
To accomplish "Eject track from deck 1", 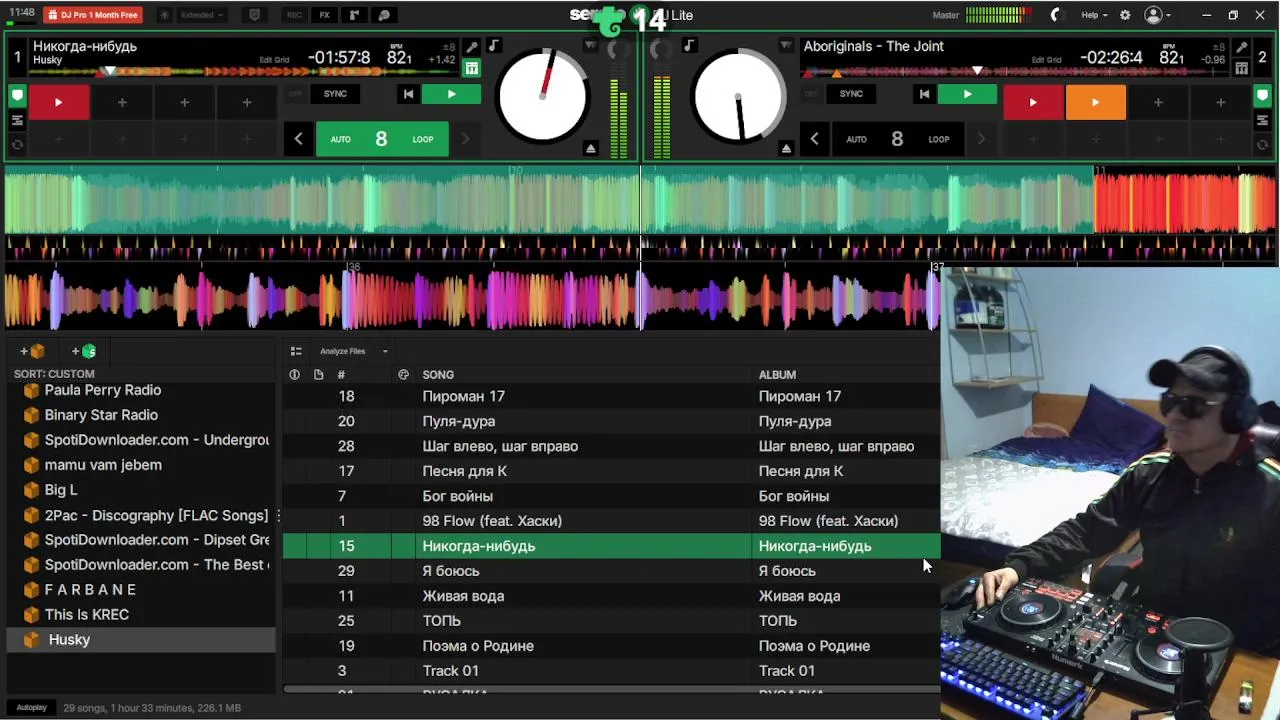I will (591, 148).
